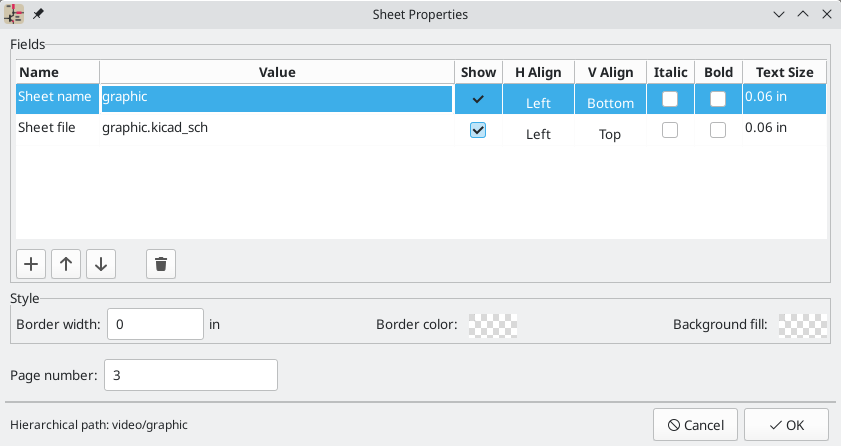Screen dimensions: 841x446
Task: Select the 'graphic.kicad_sch' value cell
Action: tap(277, 130)
